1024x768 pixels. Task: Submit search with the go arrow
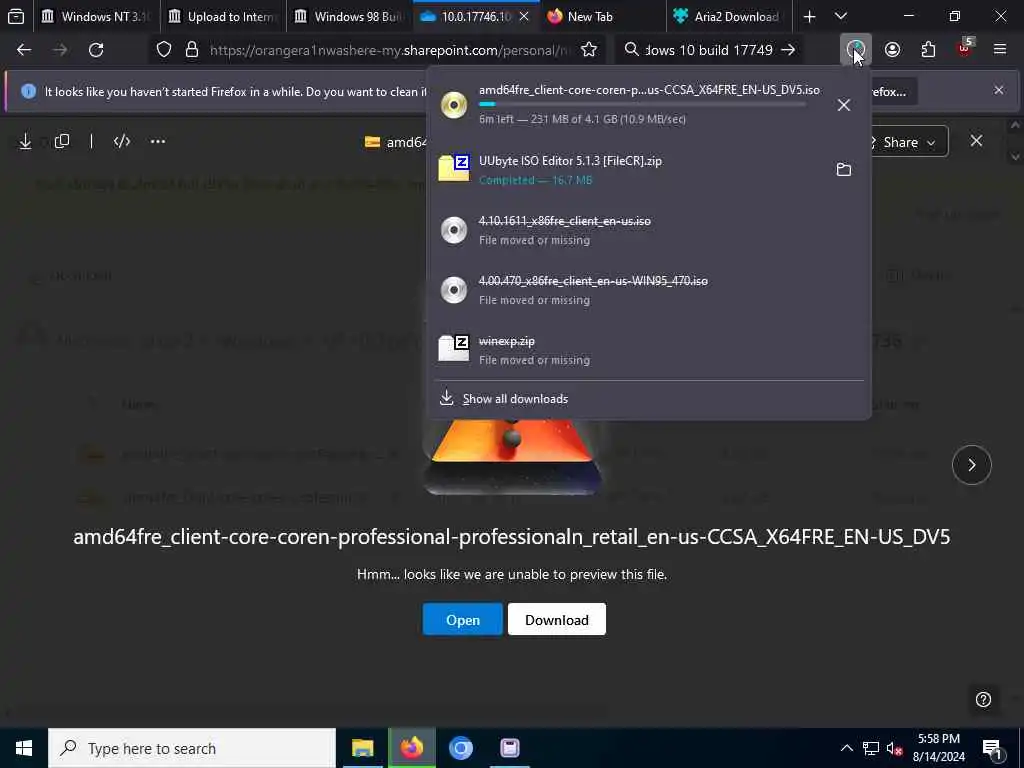pos(788,50)
